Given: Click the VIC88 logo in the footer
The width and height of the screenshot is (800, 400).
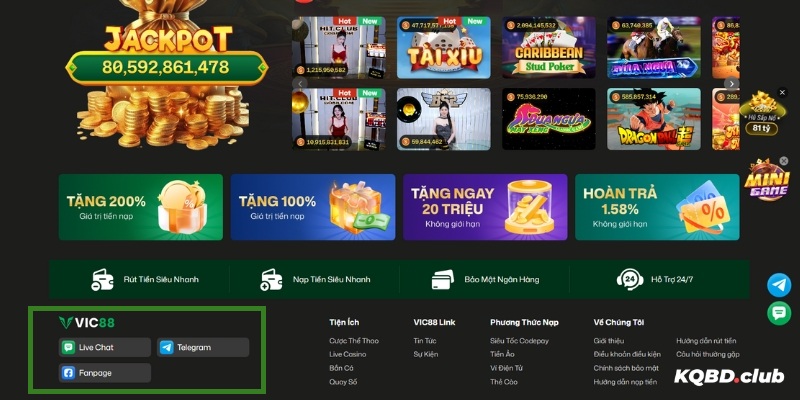Looking at the screenshot, I should [x=87, y=322].
